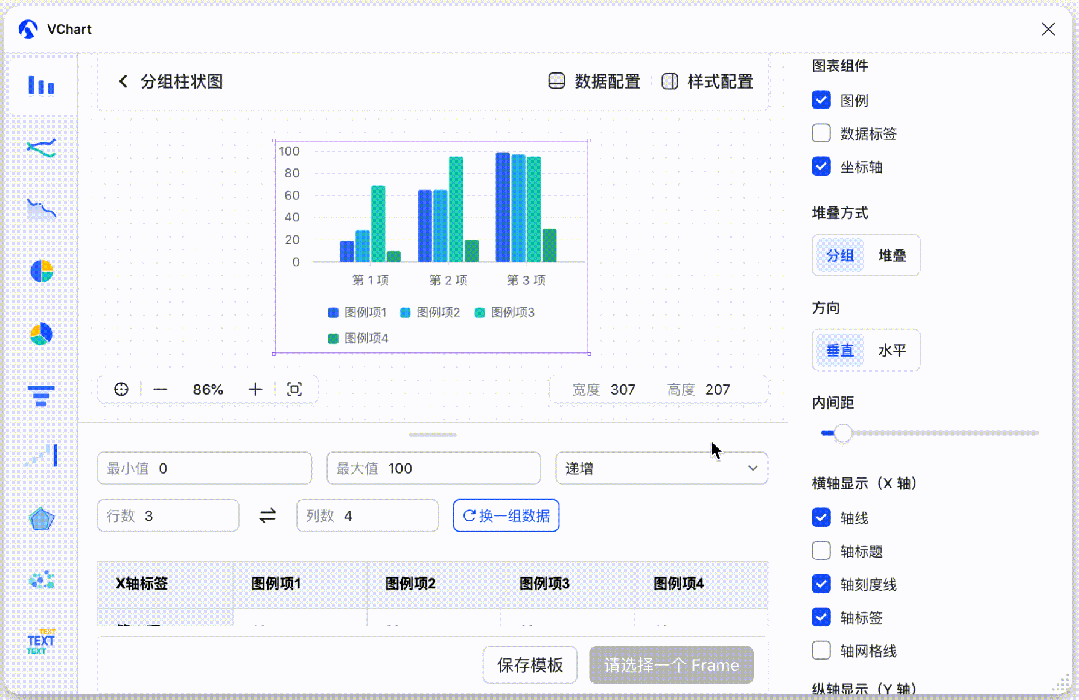The width and height of the screenshot is (1079, 700).
Task: Open the 样式配置 tab
Action: (707, 81)
